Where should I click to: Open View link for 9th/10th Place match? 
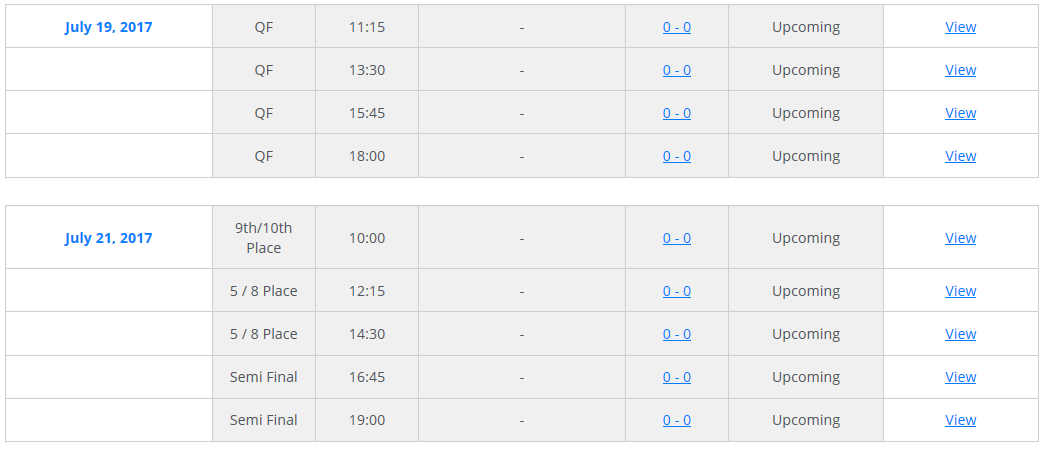(x=960, y=238)
